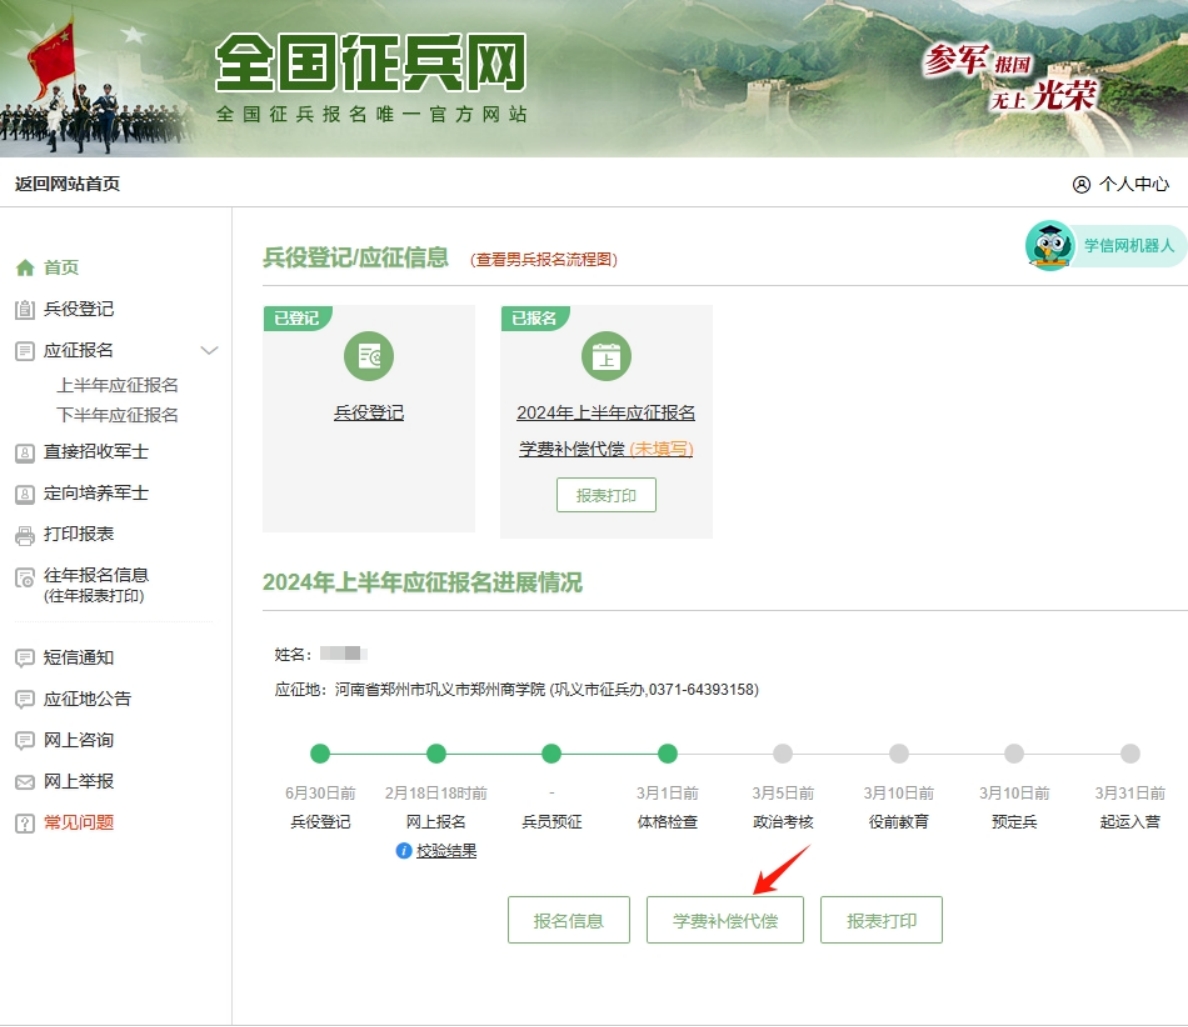Click the 网上举报 envelope icon
Viewport: 1188px width, 1027px height.
click(22, 781)
